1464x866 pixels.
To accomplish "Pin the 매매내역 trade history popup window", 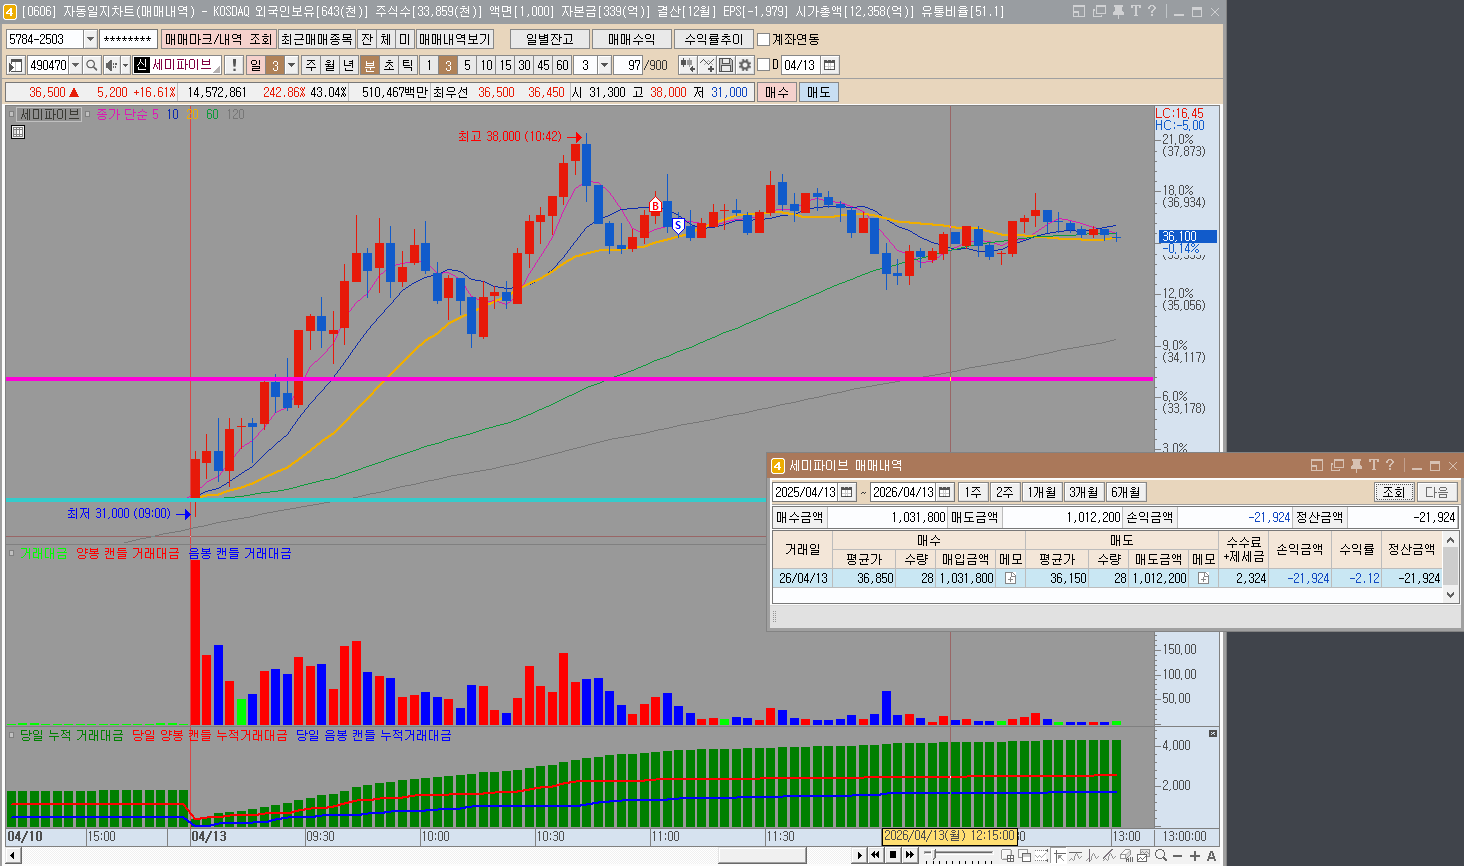I will pos(1356,465).
